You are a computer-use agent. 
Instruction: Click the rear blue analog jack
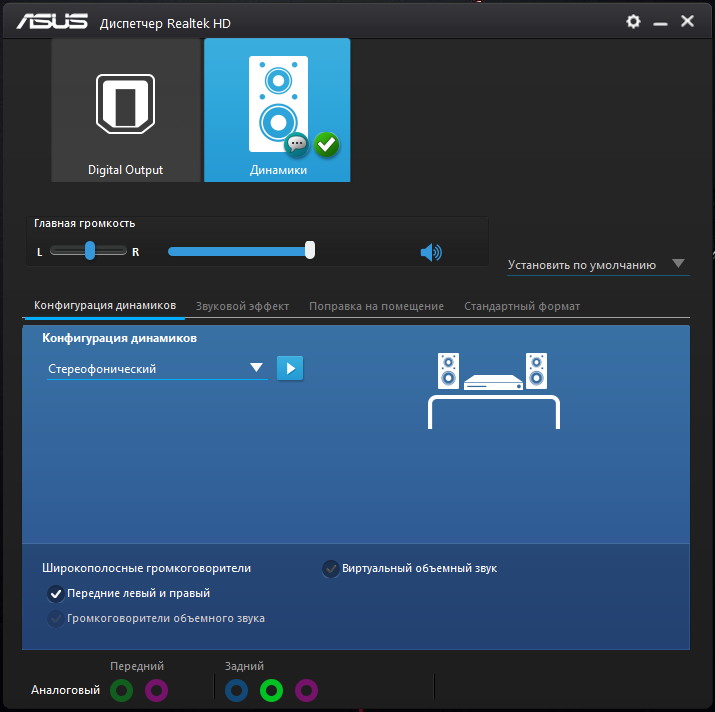[x=236, y=691]
